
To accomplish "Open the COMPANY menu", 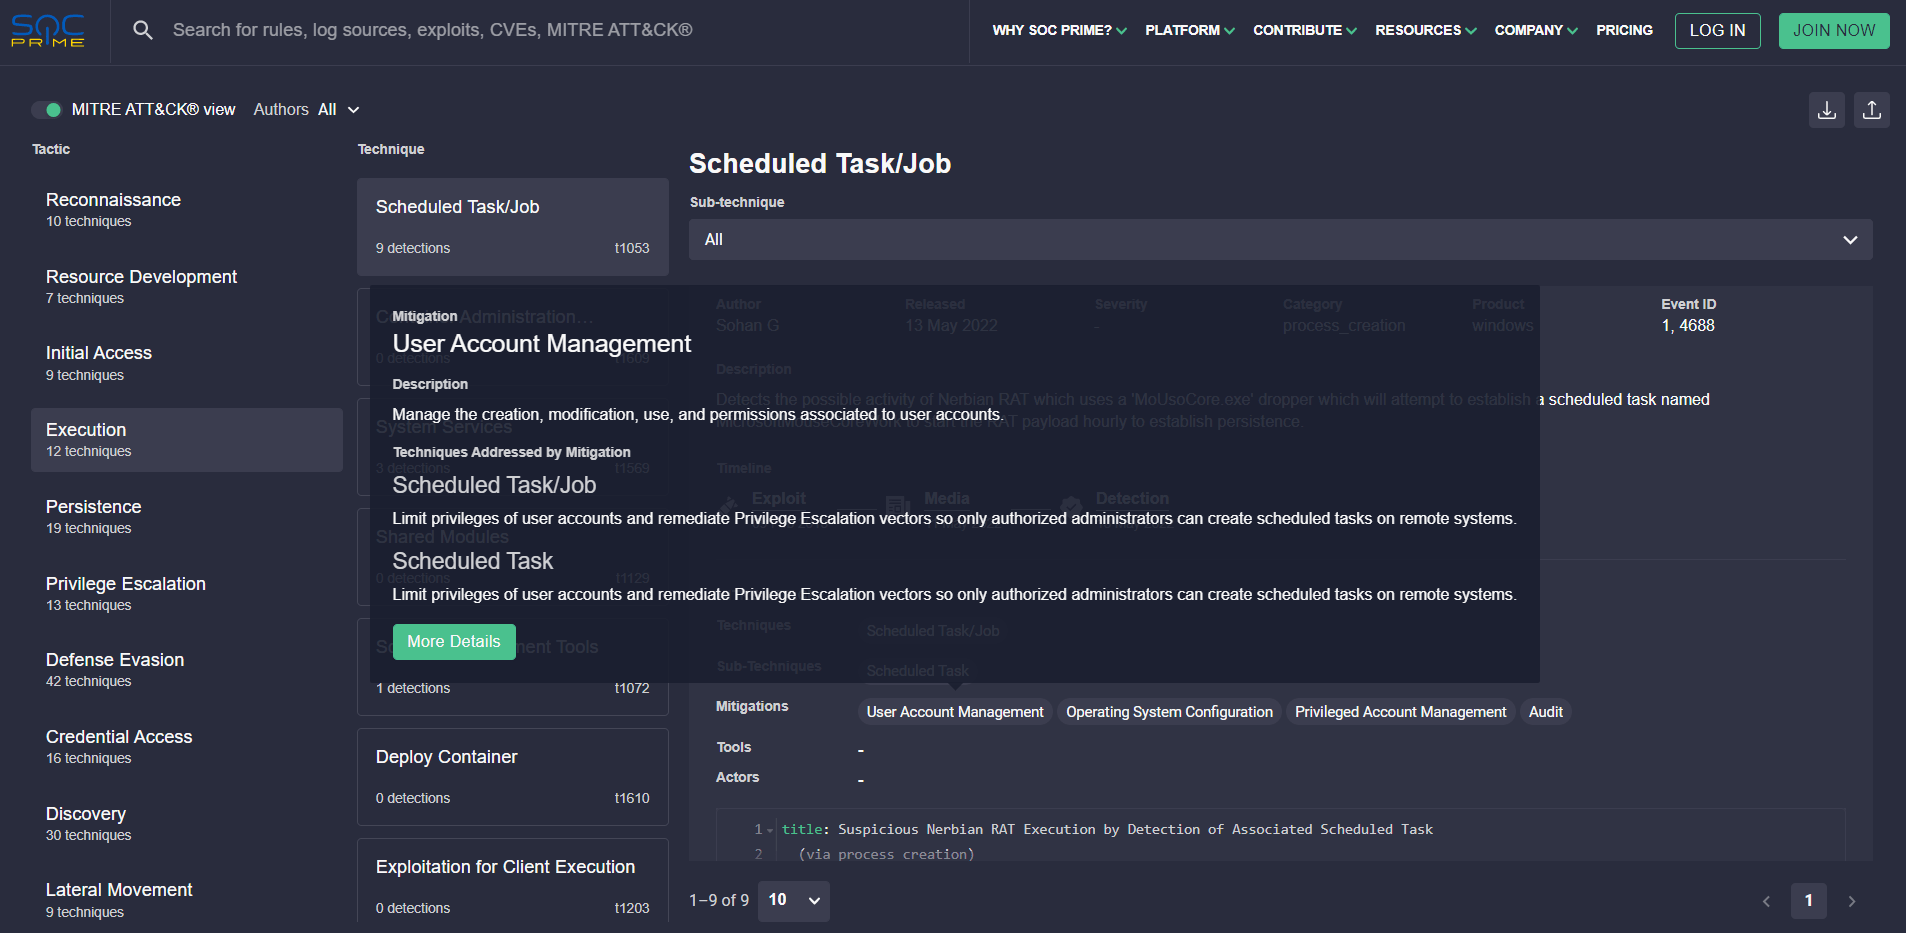I will 1536,30.
